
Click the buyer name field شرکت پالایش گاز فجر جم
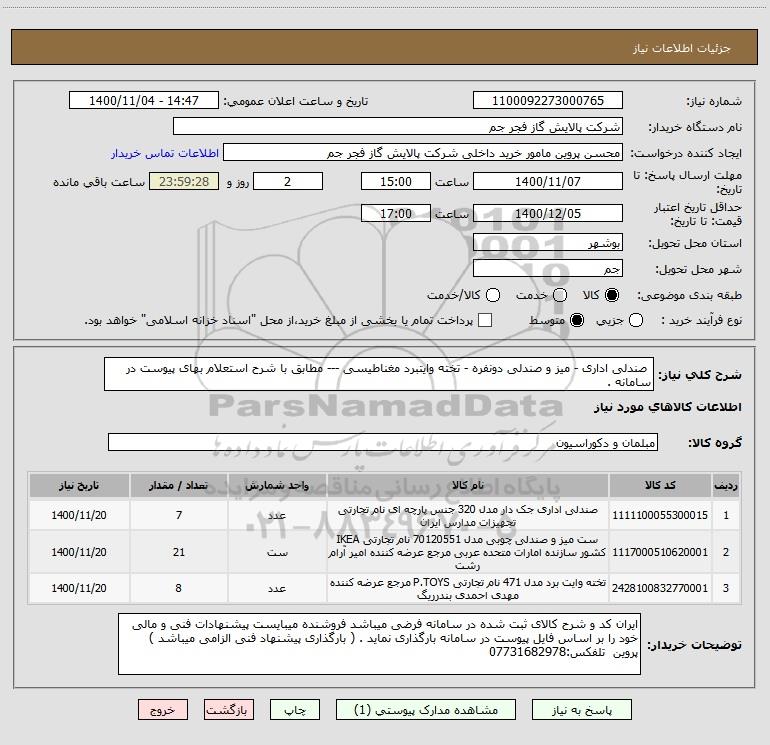tap(398, 126)
